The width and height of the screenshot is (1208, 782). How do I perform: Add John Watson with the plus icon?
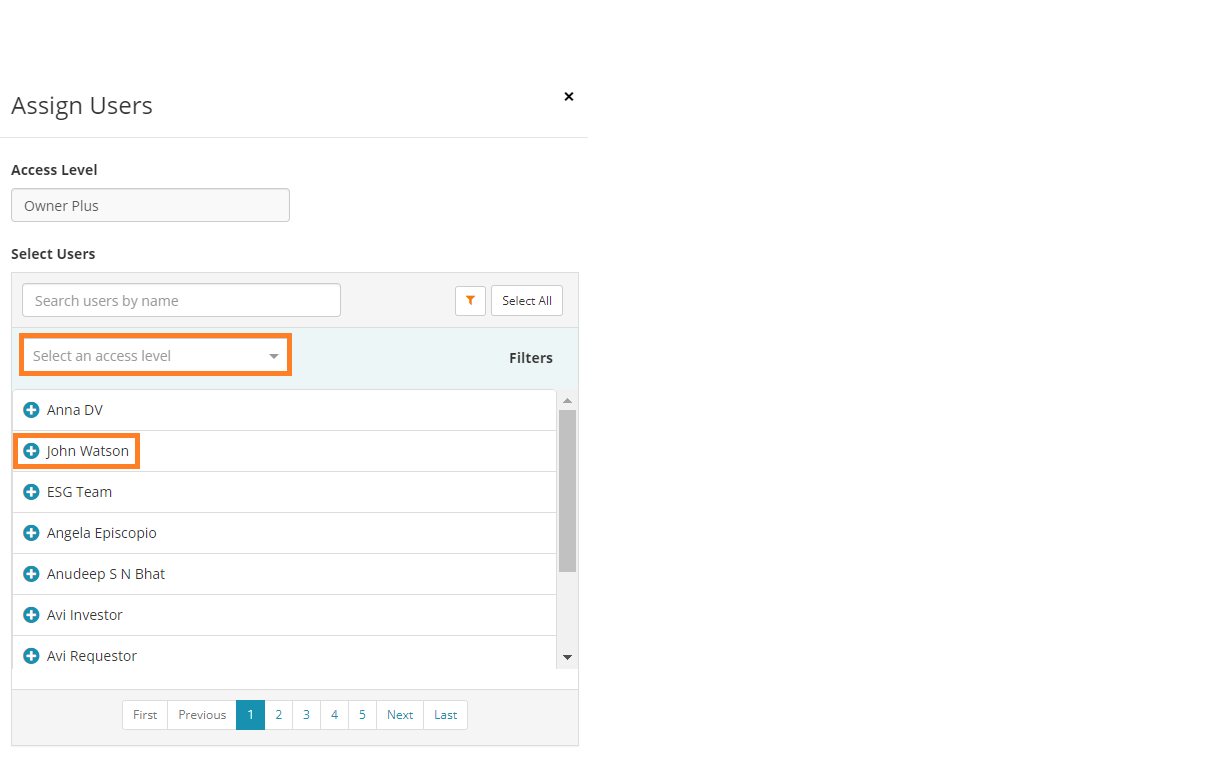pos(31,451)
